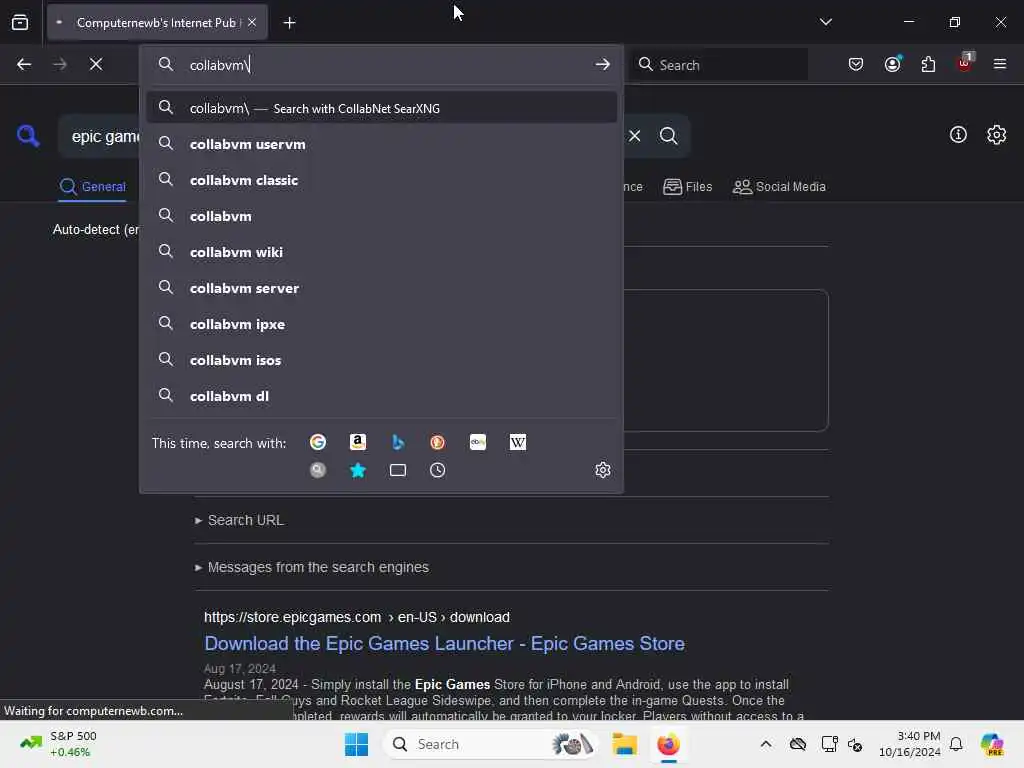Search this time with DuckDuckGo
Screen dimensions: 1024x768
pos(438,443)
